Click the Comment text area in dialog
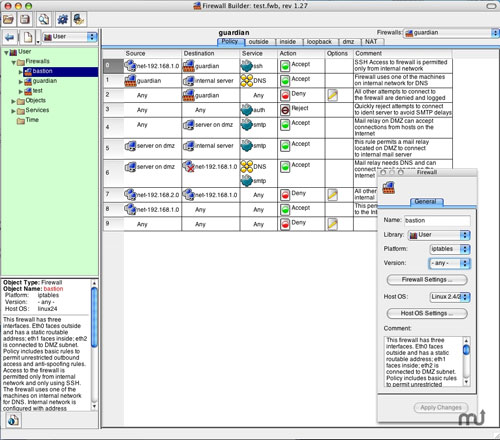This screenshot has height=440, width=500. [423, 362]
